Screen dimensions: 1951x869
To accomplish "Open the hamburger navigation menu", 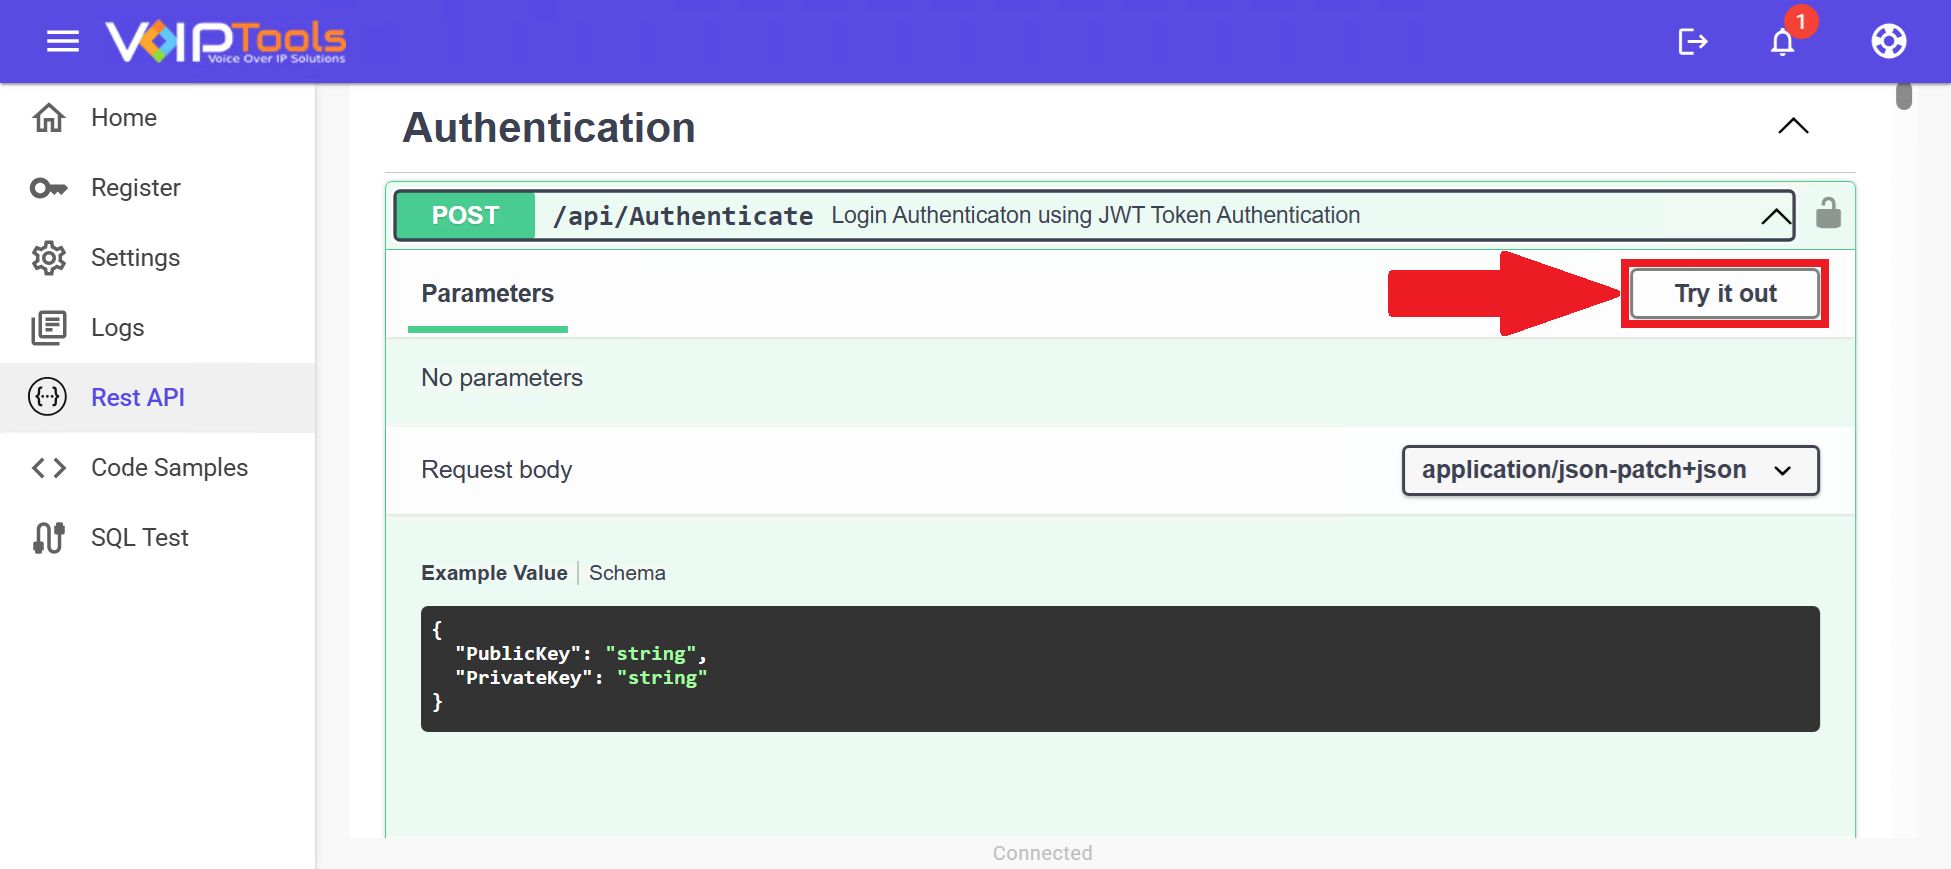I will point(62,41).
